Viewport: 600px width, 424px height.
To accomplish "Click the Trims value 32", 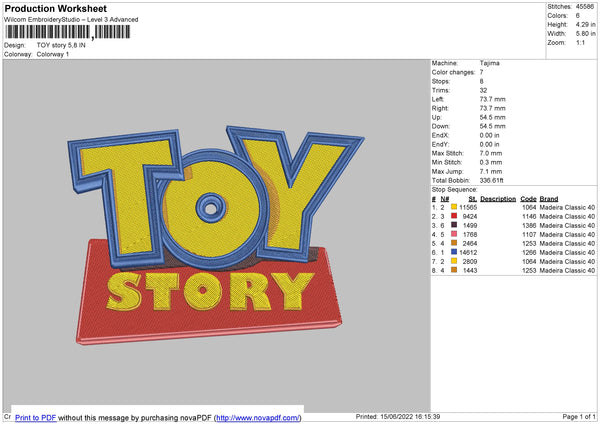I will point(483,90).
